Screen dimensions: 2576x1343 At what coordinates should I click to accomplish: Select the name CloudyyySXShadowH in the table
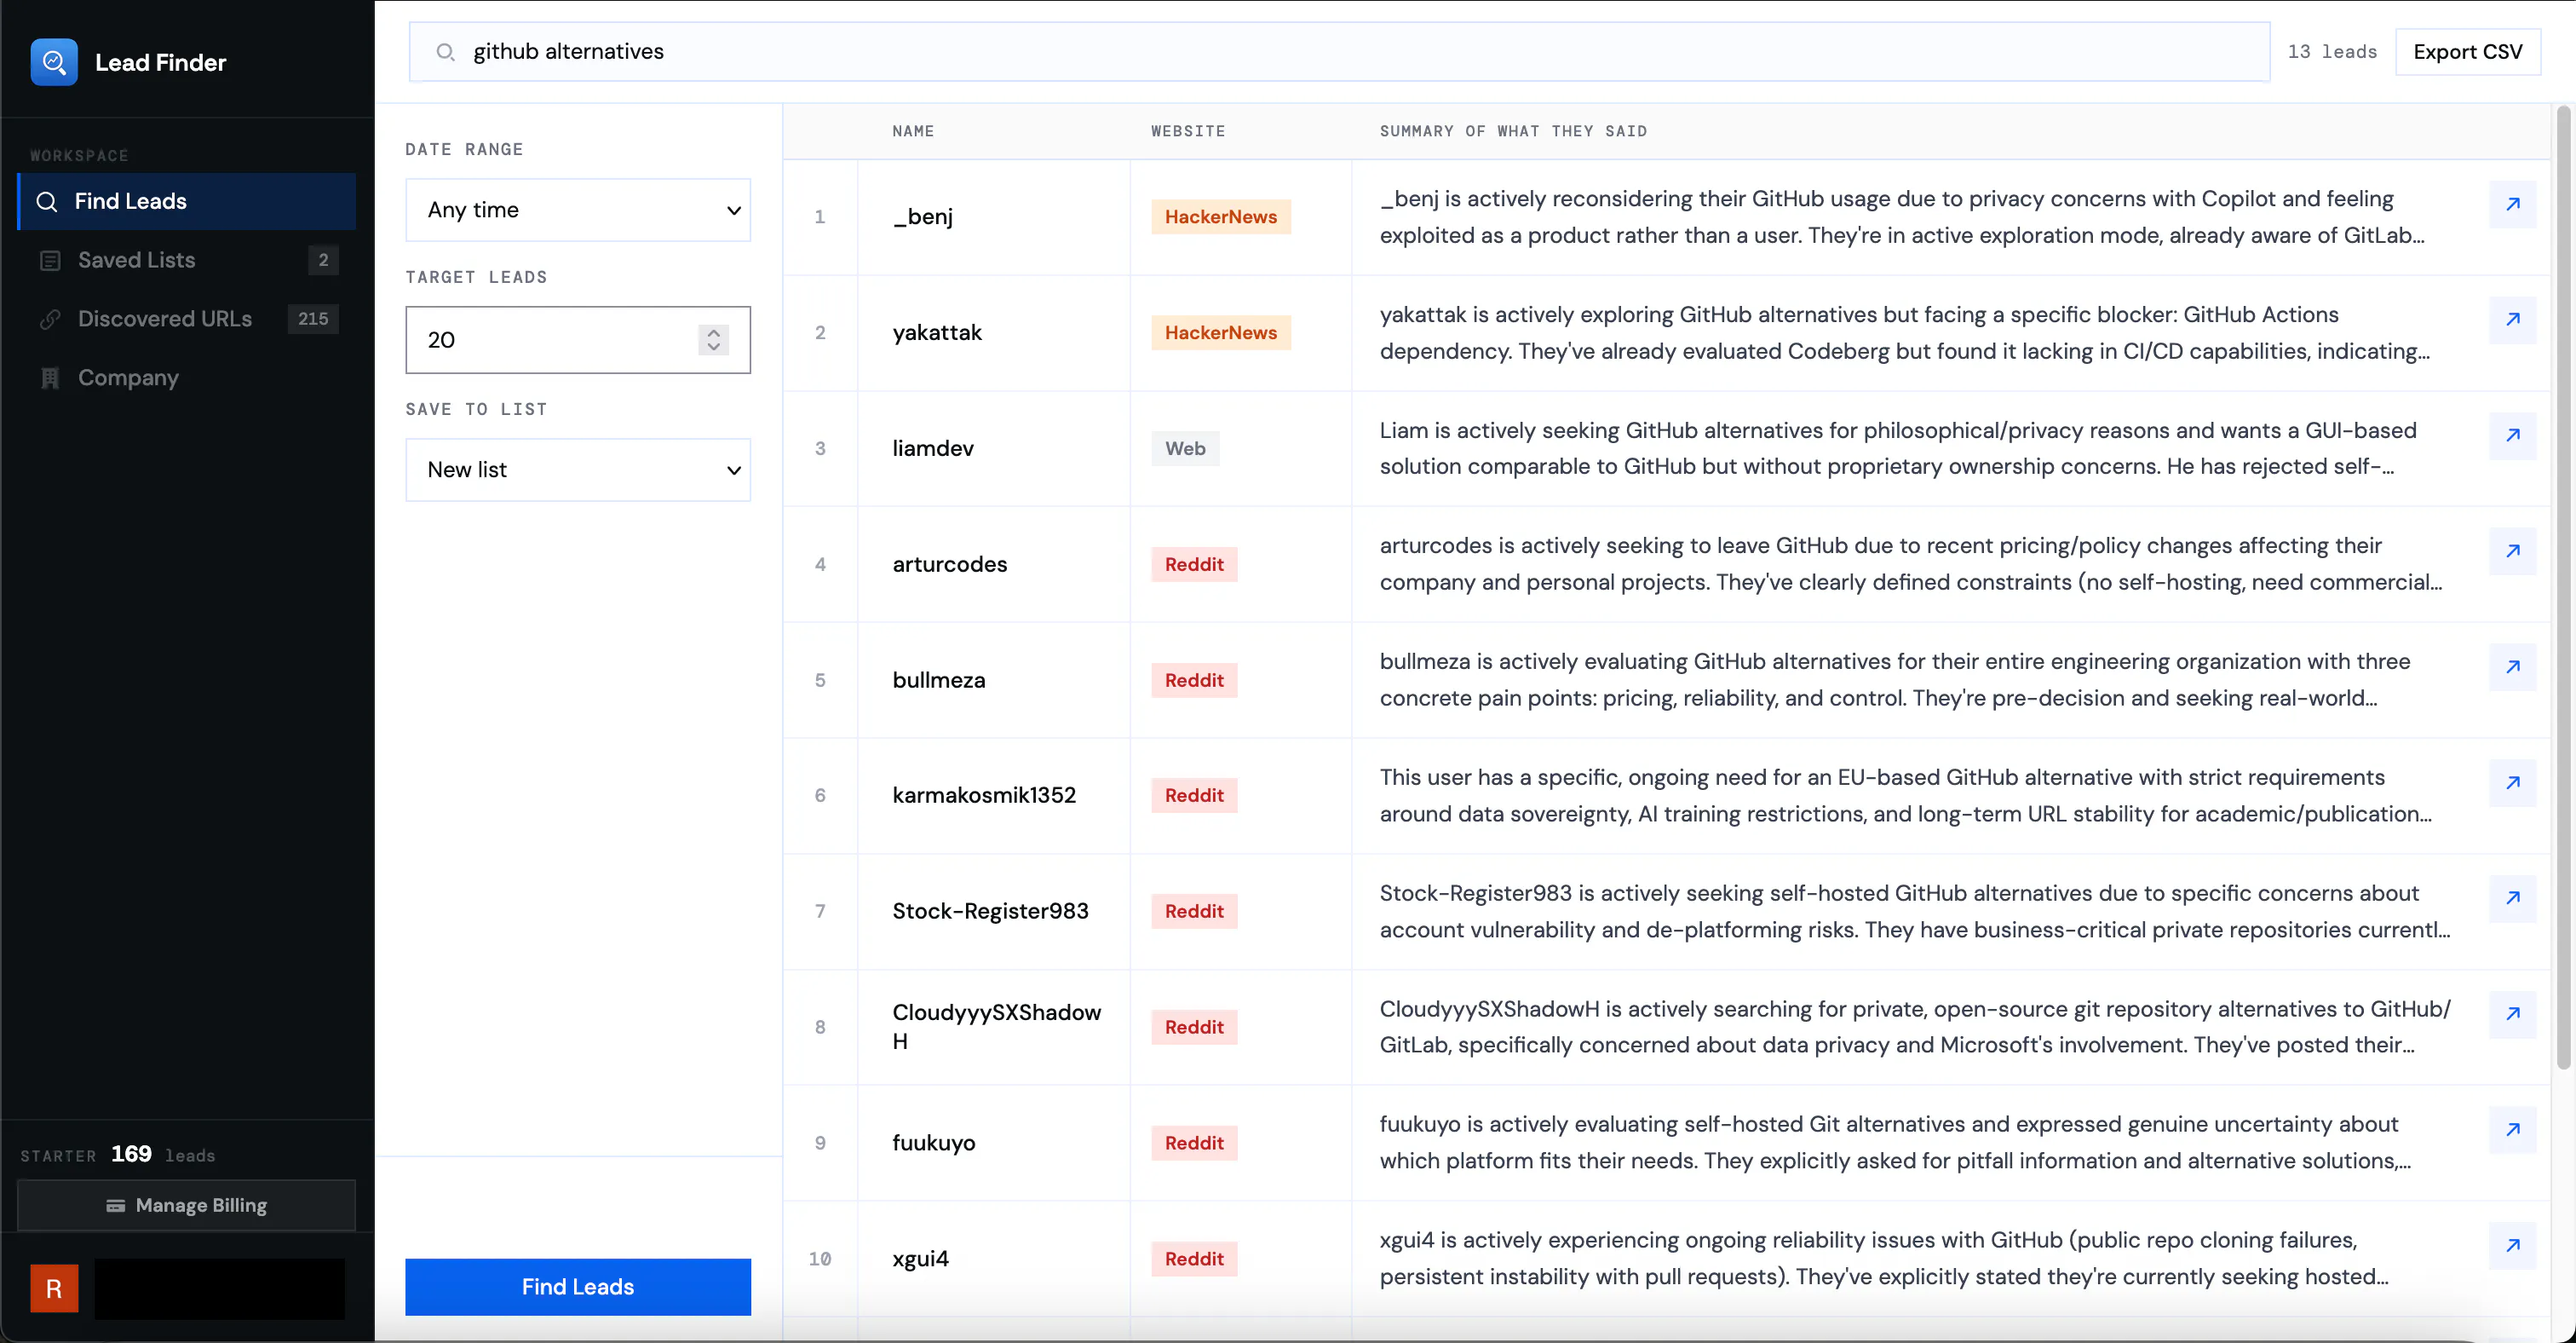(x=996, y=1027)
